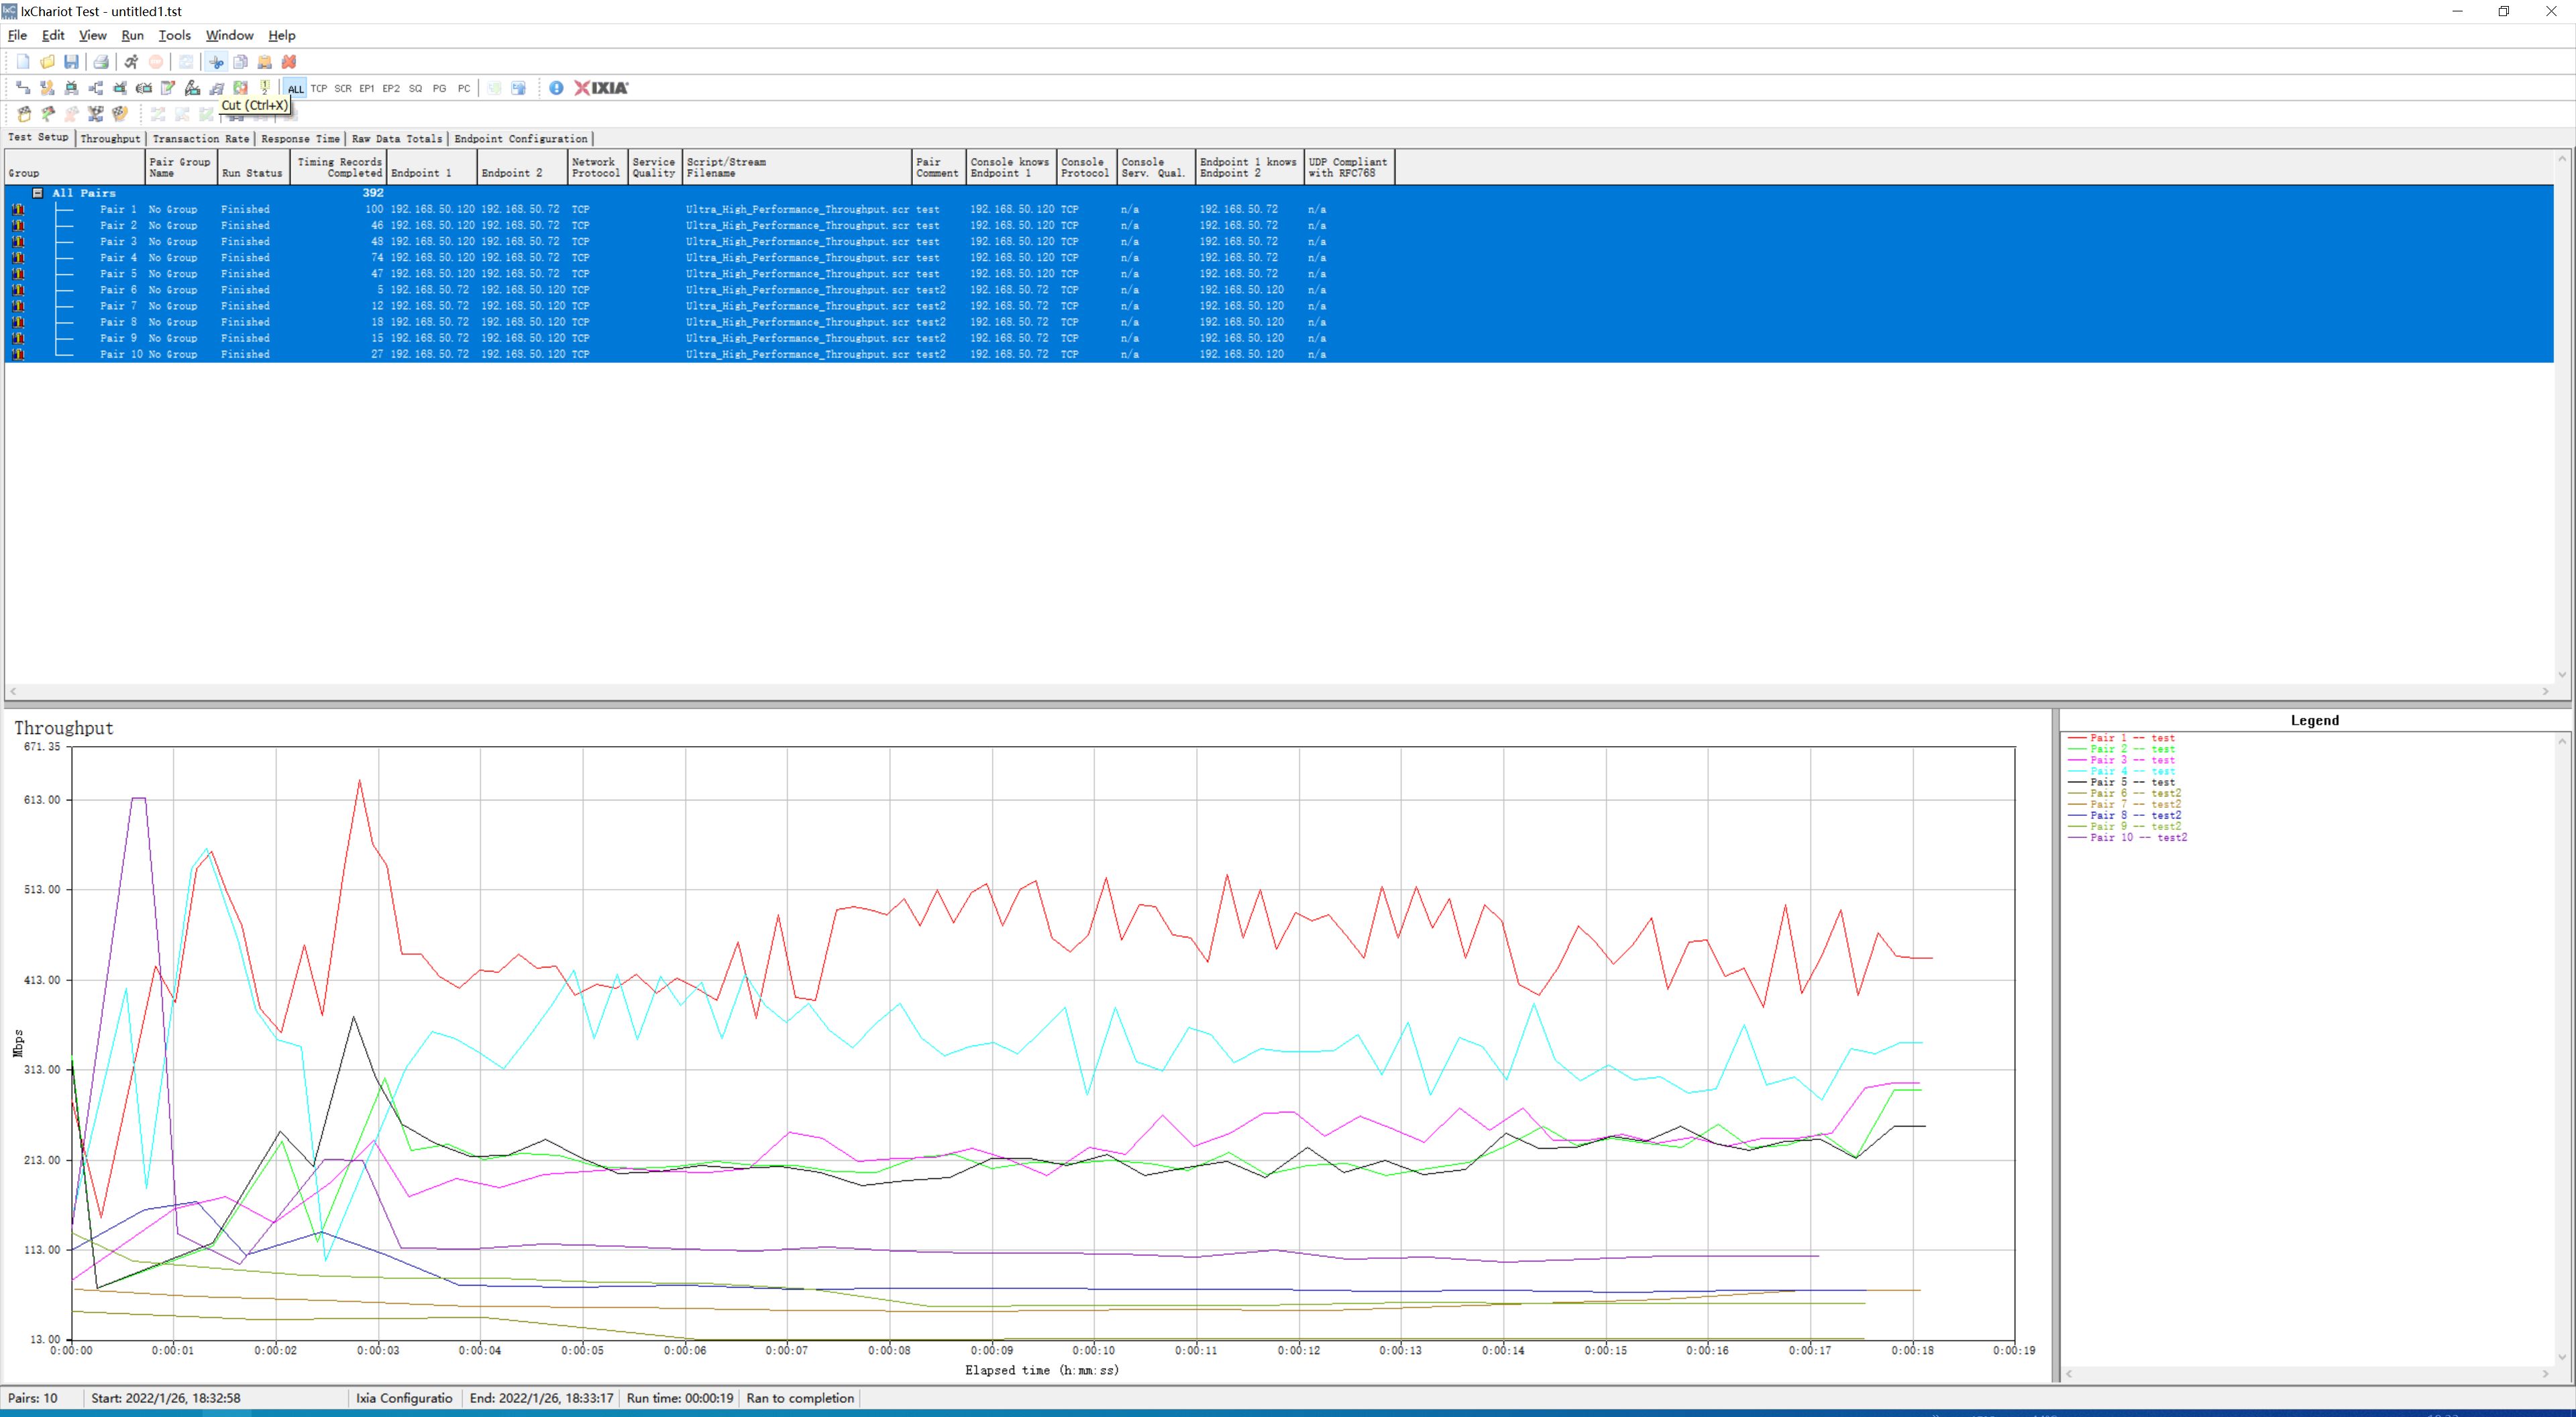Select the Pair 6 row

(118, 290)
